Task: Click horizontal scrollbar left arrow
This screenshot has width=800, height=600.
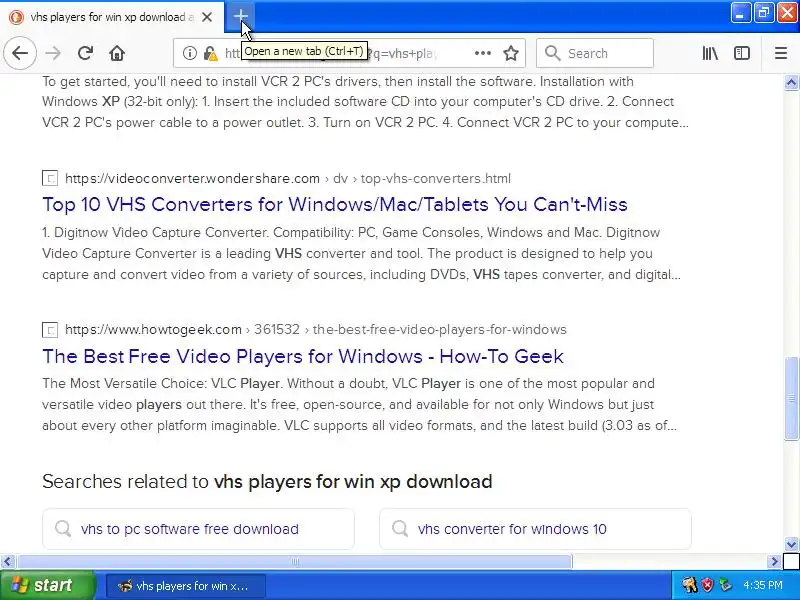Action: coord(7,562)
